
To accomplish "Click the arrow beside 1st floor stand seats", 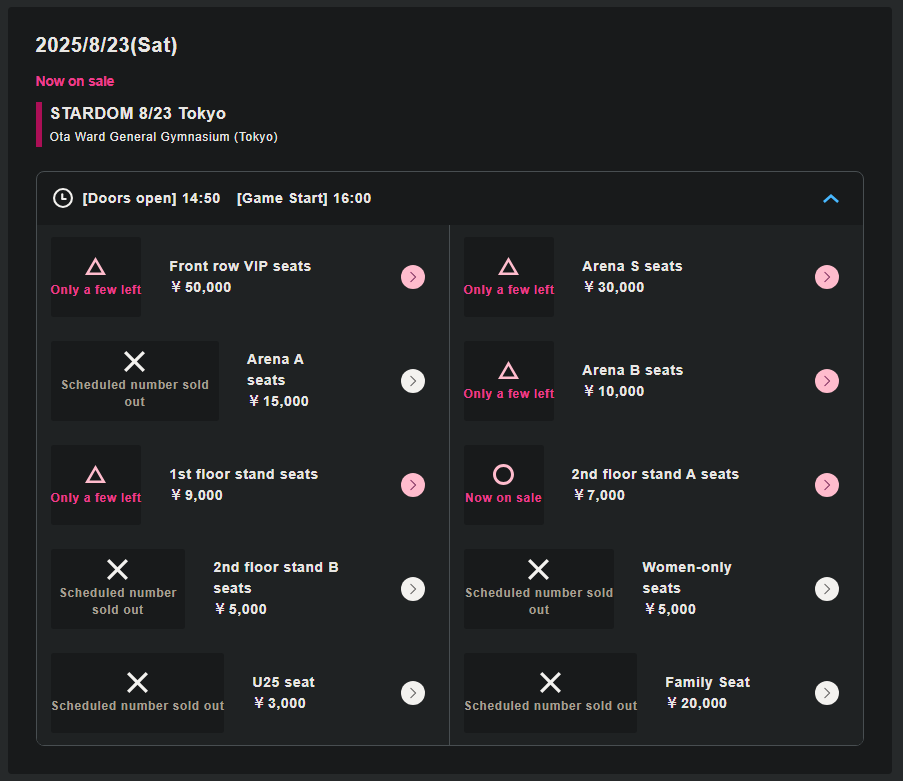I will pos(413,485).
